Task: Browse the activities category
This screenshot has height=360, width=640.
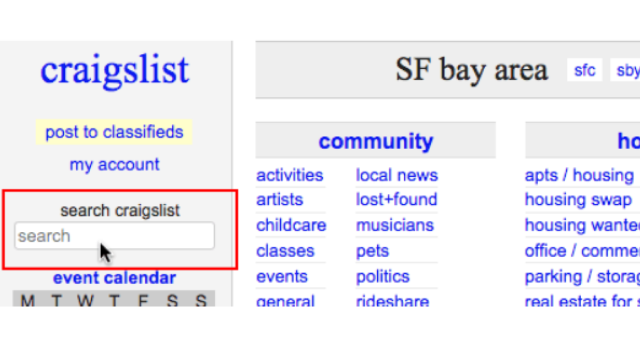Action: (x=290, y=176)
